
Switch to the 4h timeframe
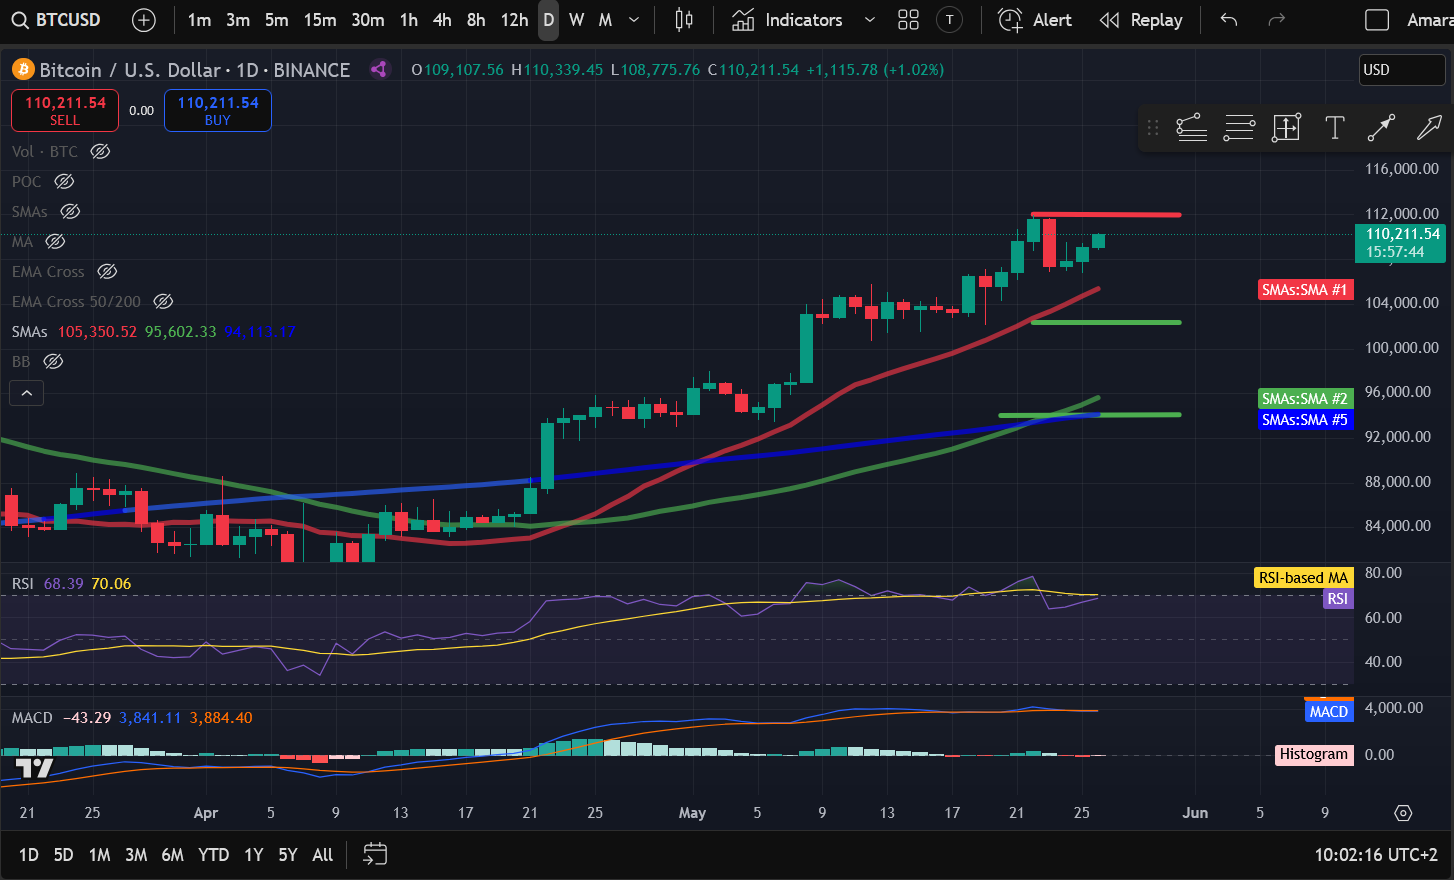[442, 20]
